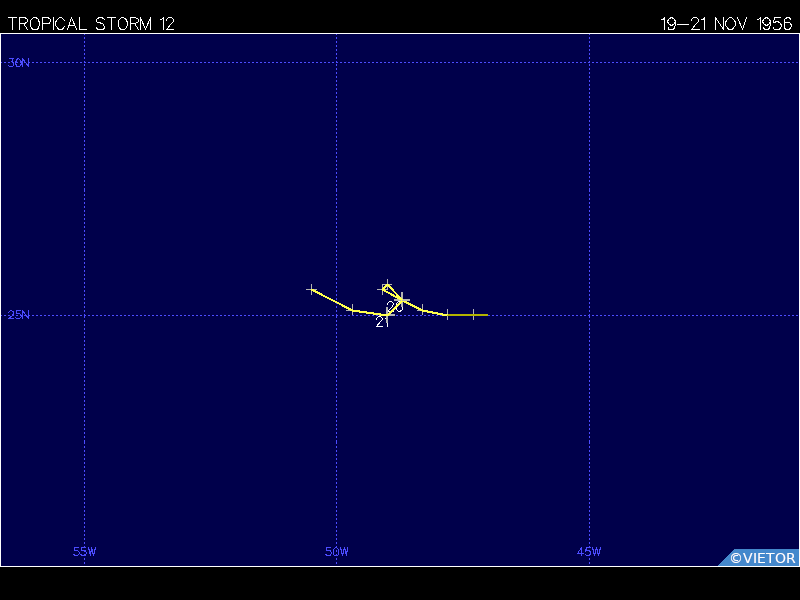Click the intersection of 50W and 25N gridlines
Viewport: 800px width, 600px height.
click(337, 315)
